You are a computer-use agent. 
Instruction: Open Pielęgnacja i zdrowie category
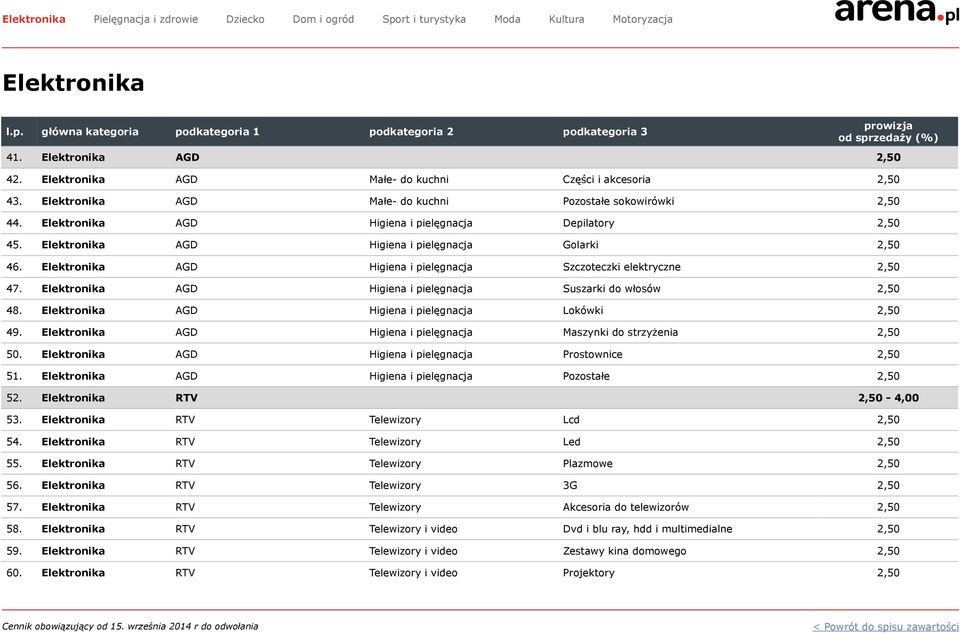(146, 19)
